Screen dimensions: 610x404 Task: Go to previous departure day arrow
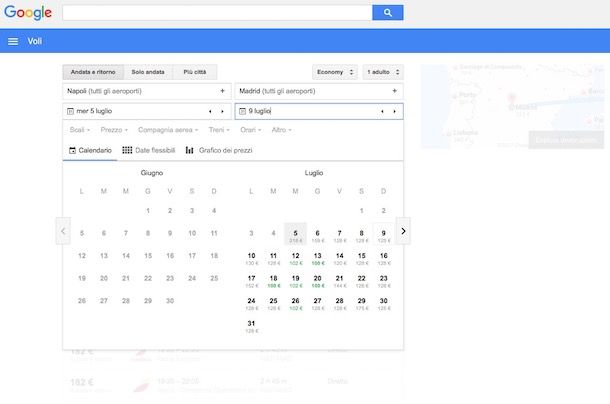[210, 111]
